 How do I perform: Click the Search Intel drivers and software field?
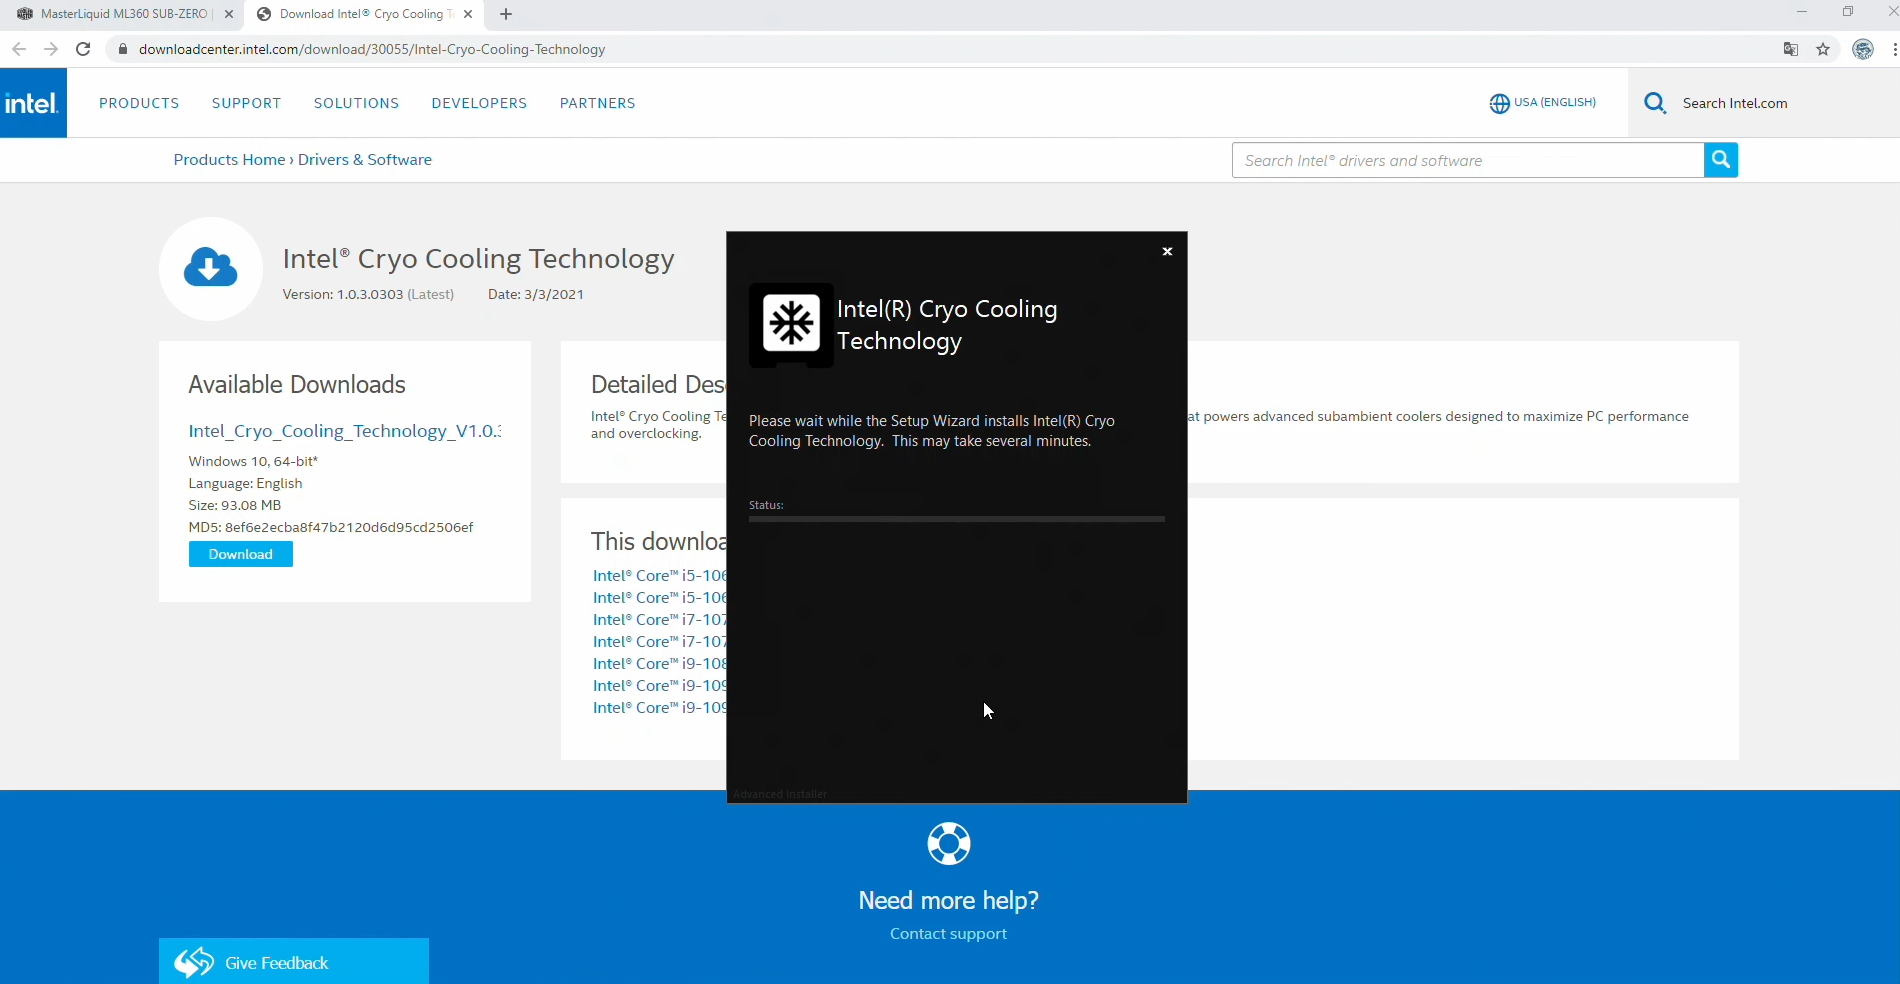tap(1467, 160)
